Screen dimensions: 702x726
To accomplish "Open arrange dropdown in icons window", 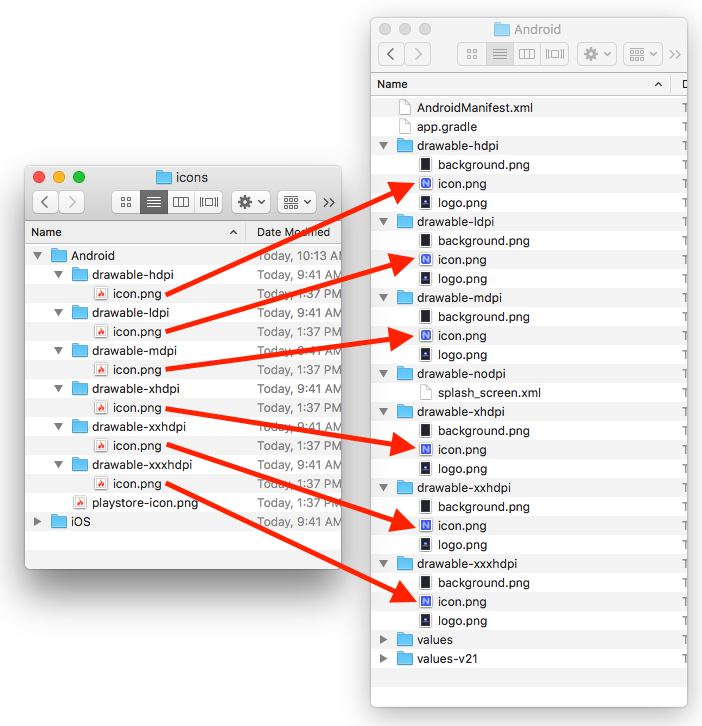I will pos(297,202).
